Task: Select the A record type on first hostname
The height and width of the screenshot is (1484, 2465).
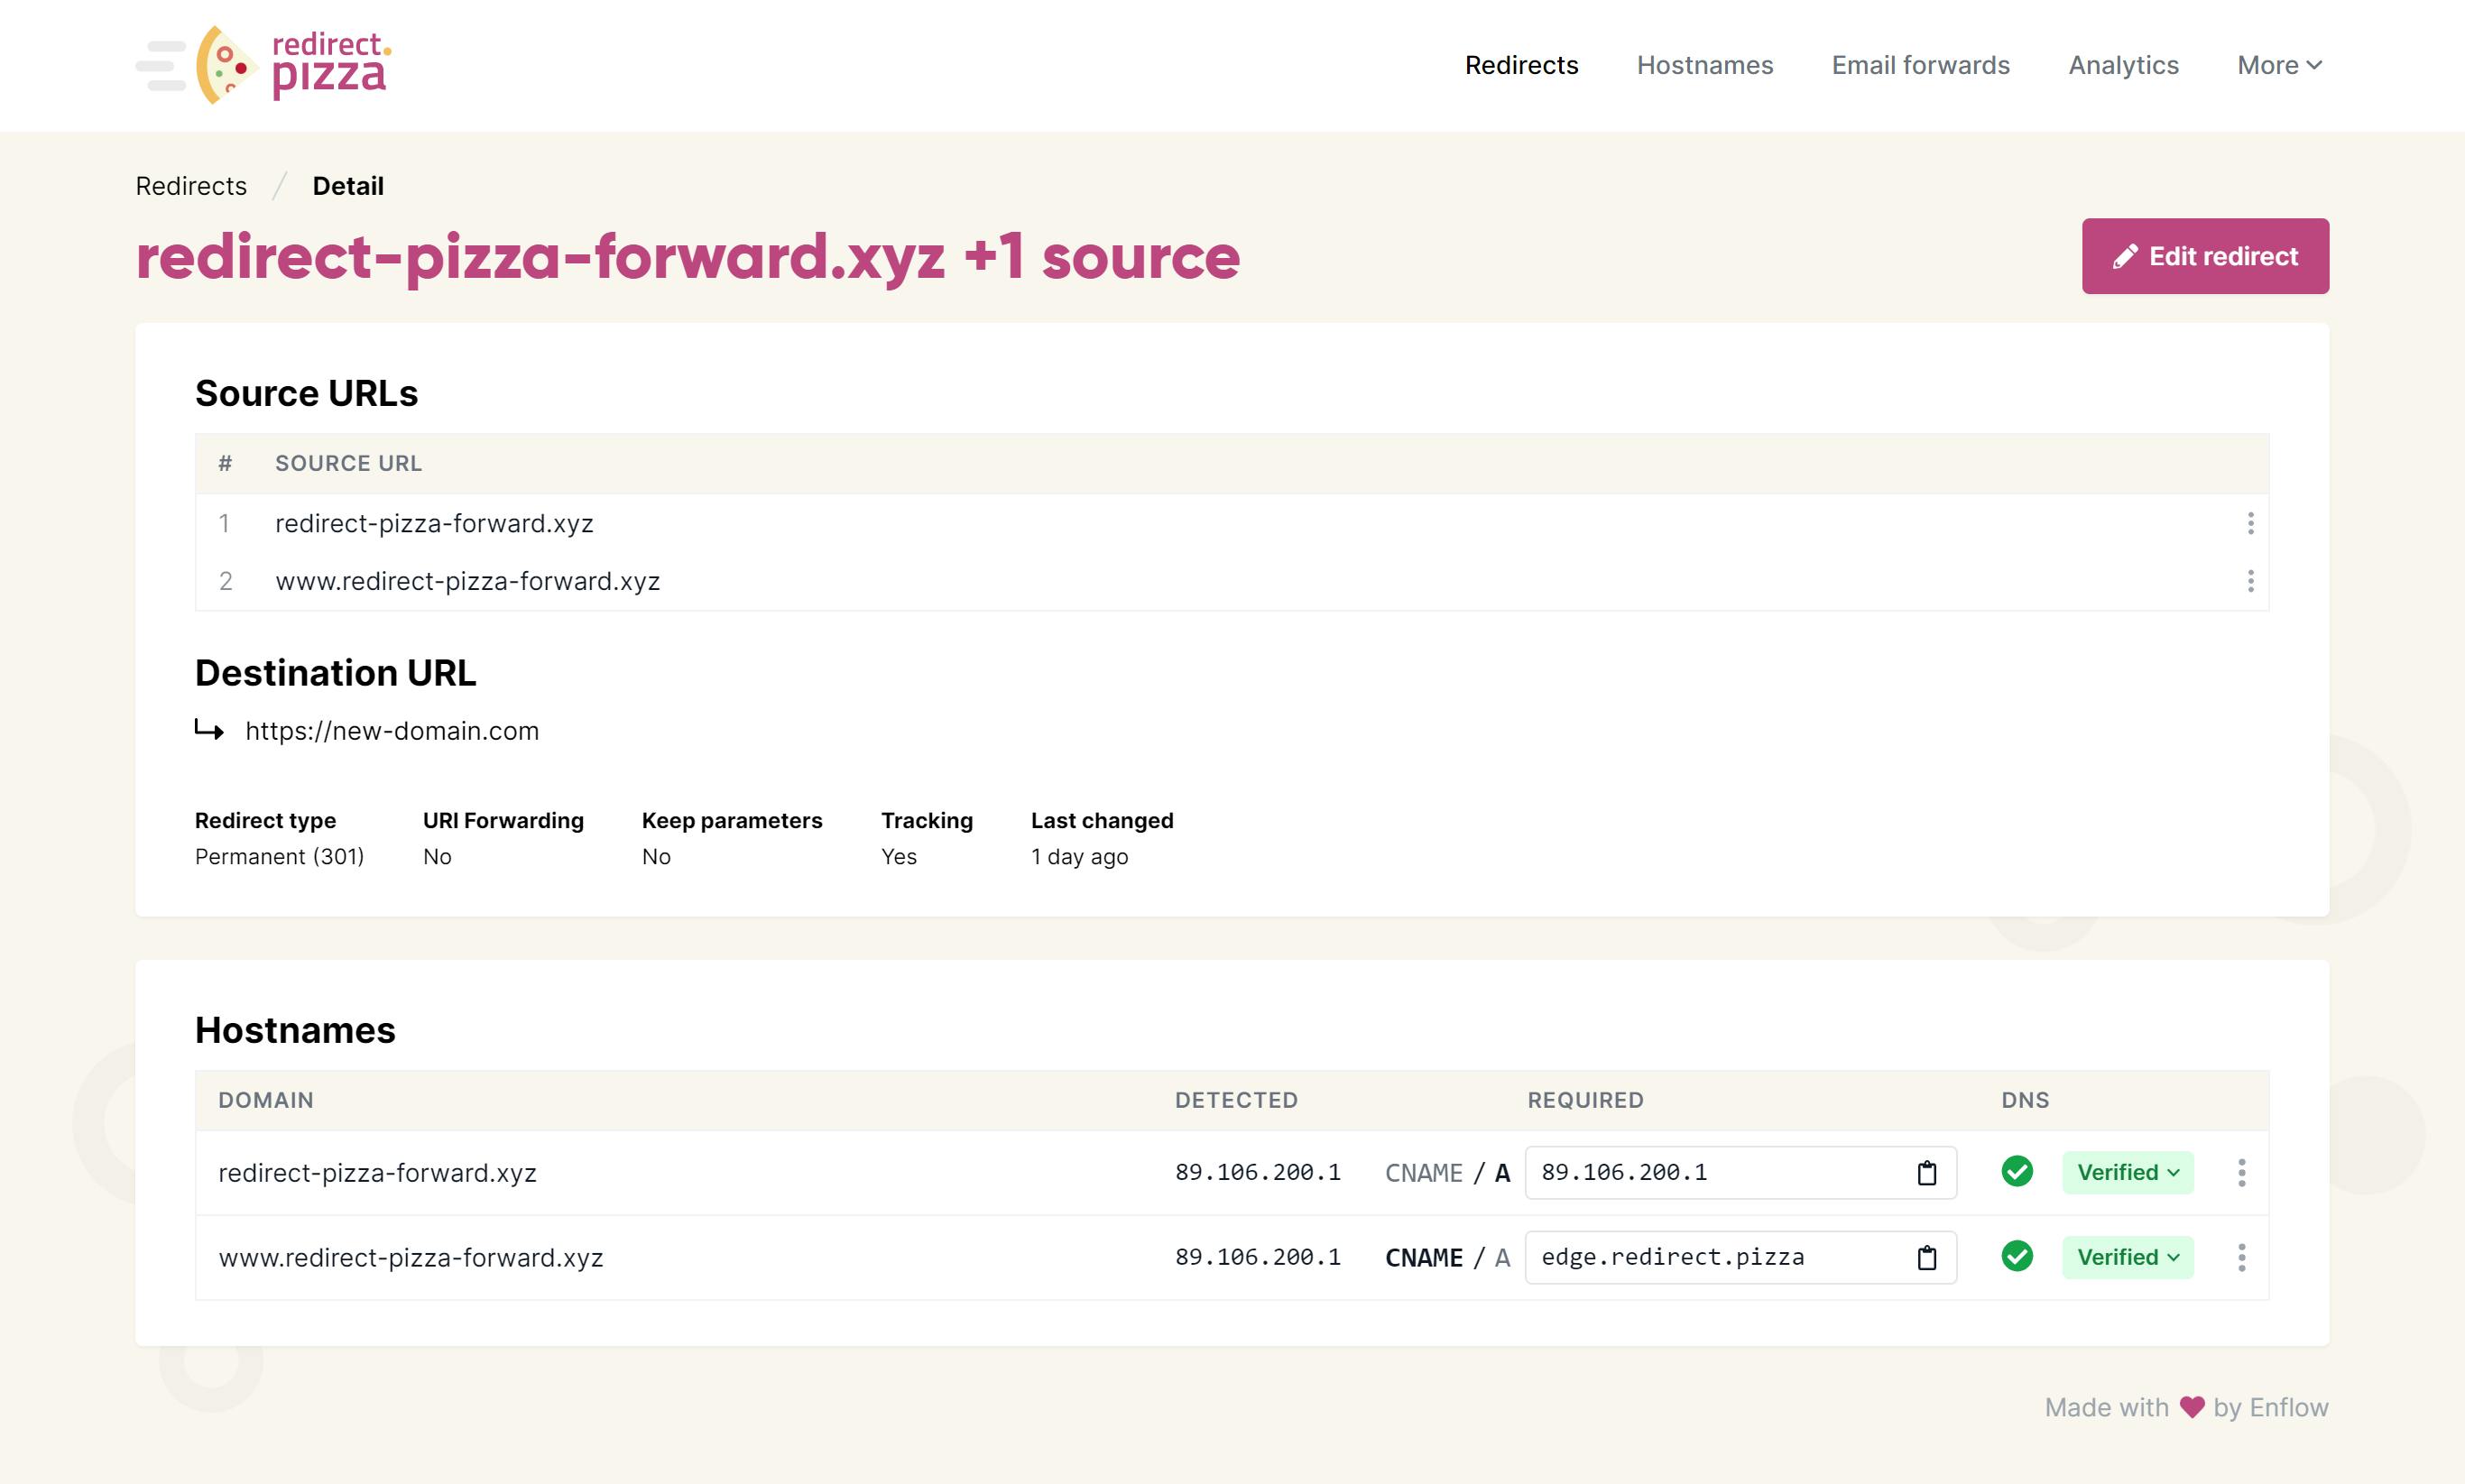Action: tap(1502, 1173)
